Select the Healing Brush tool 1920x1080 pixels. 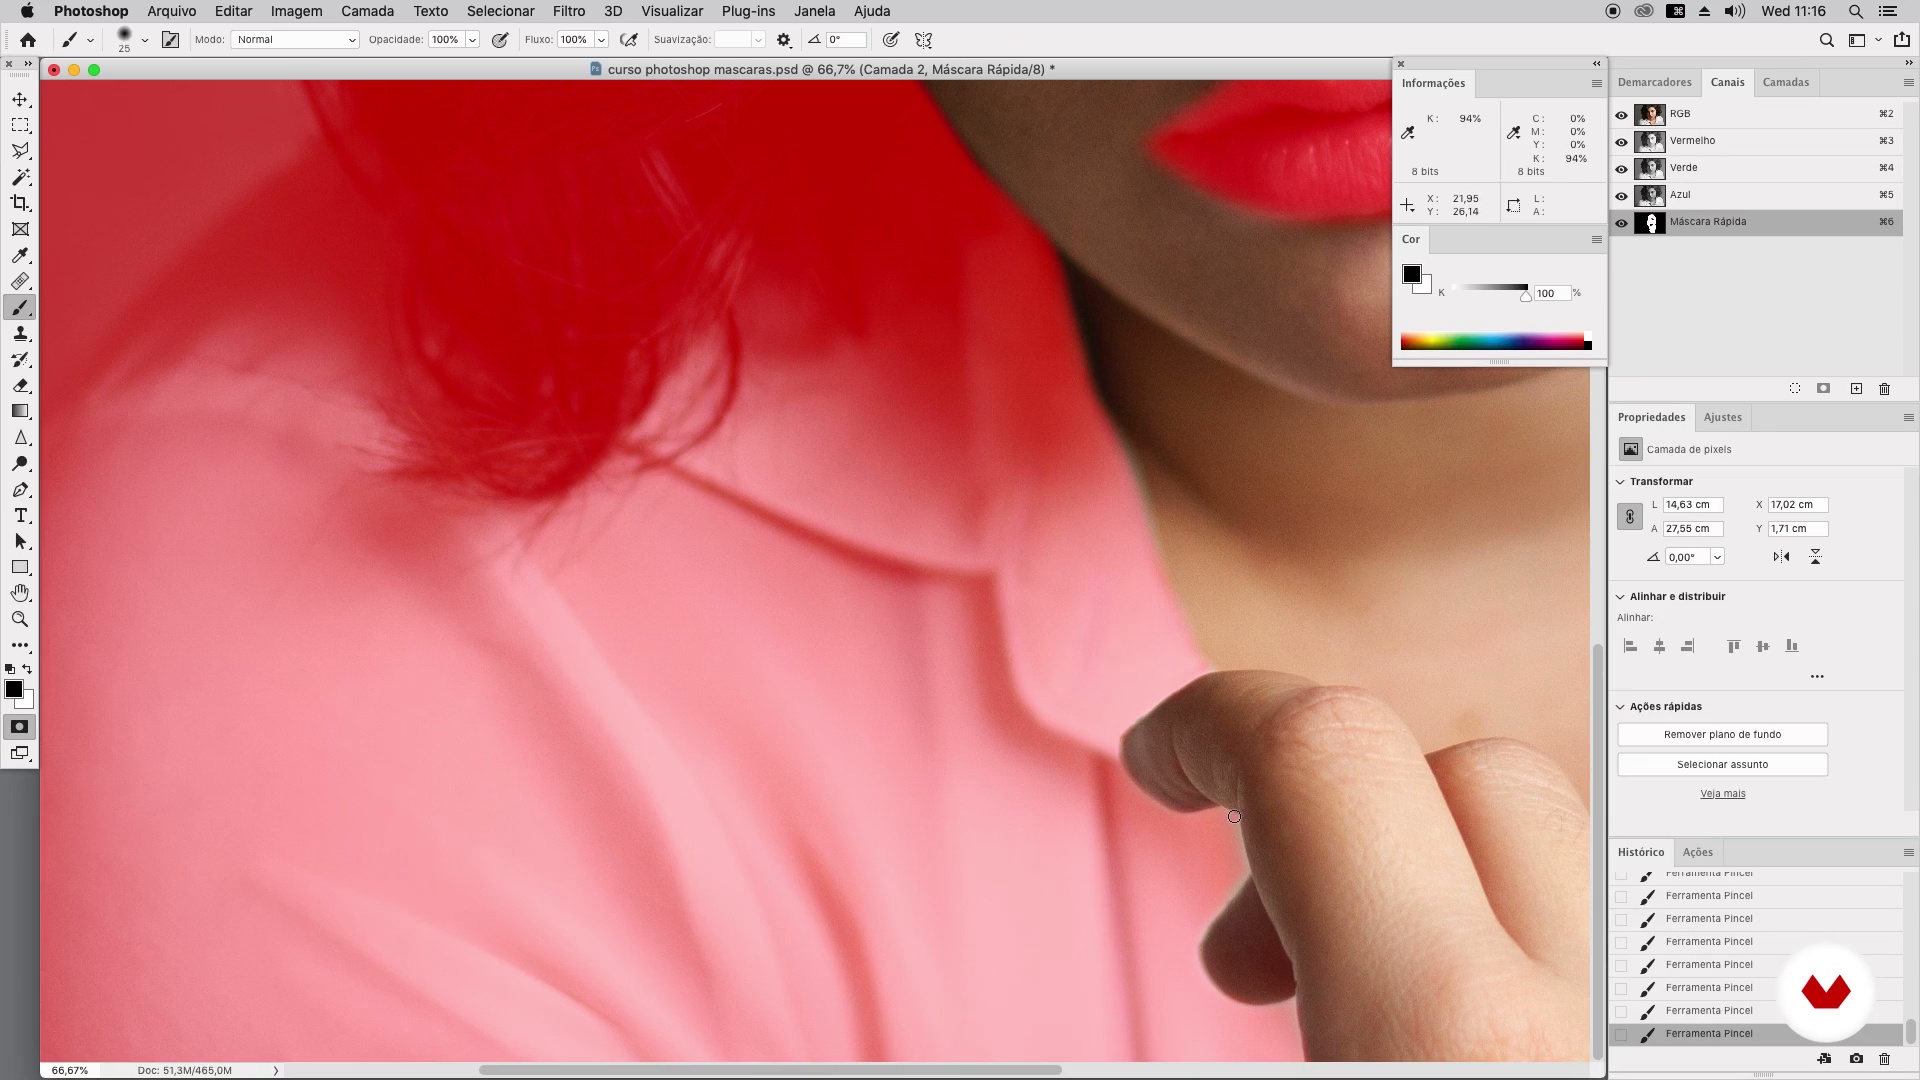[x=20, y=281]
